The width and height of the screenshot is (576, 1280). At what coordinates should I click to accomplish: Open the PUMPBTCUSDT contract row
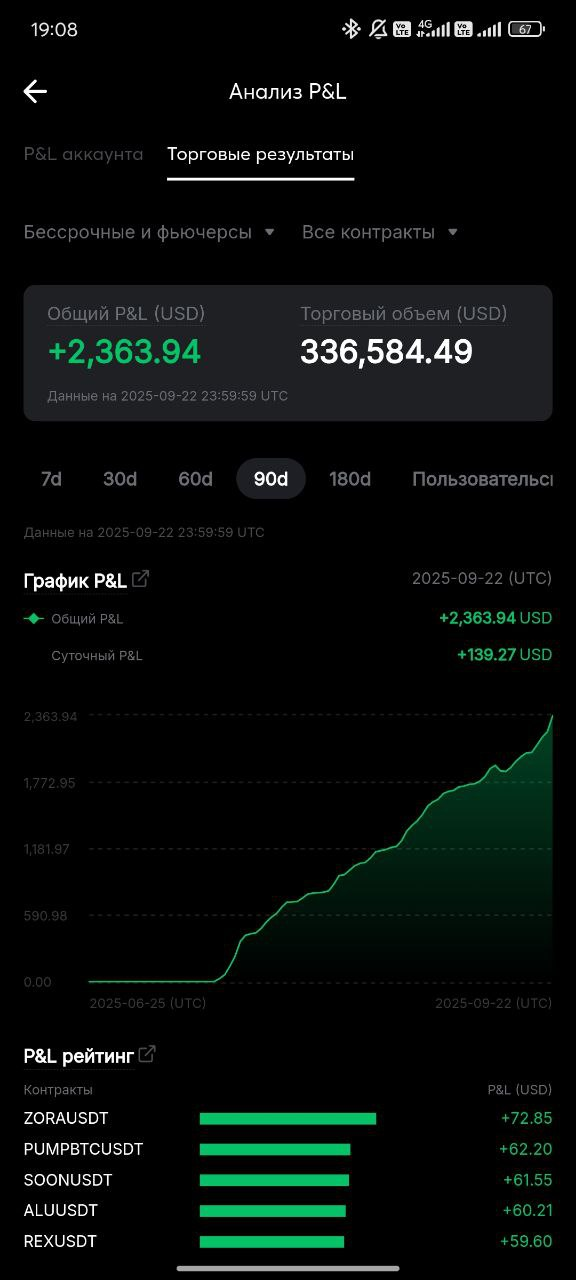pos(288,1149)
